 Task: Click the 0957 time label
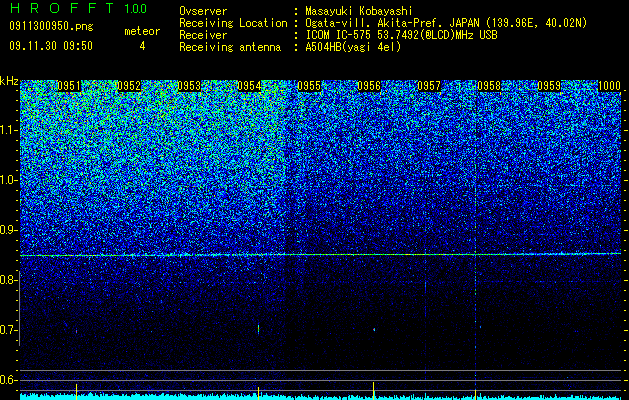[429, 86]
